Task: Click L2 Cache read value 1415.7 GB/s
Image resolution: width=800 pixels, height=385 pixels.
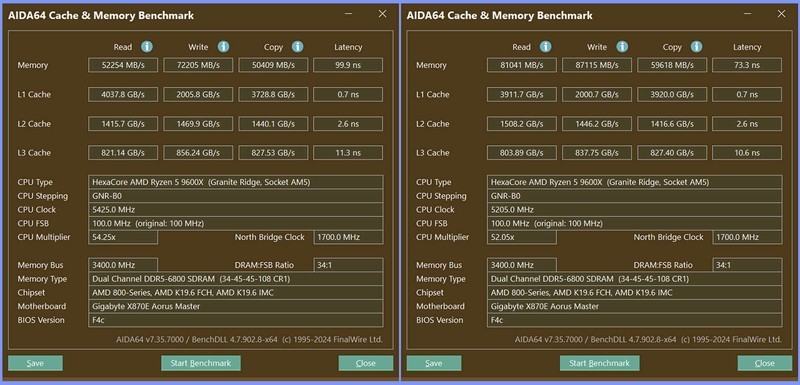Action: pos(123,124)
